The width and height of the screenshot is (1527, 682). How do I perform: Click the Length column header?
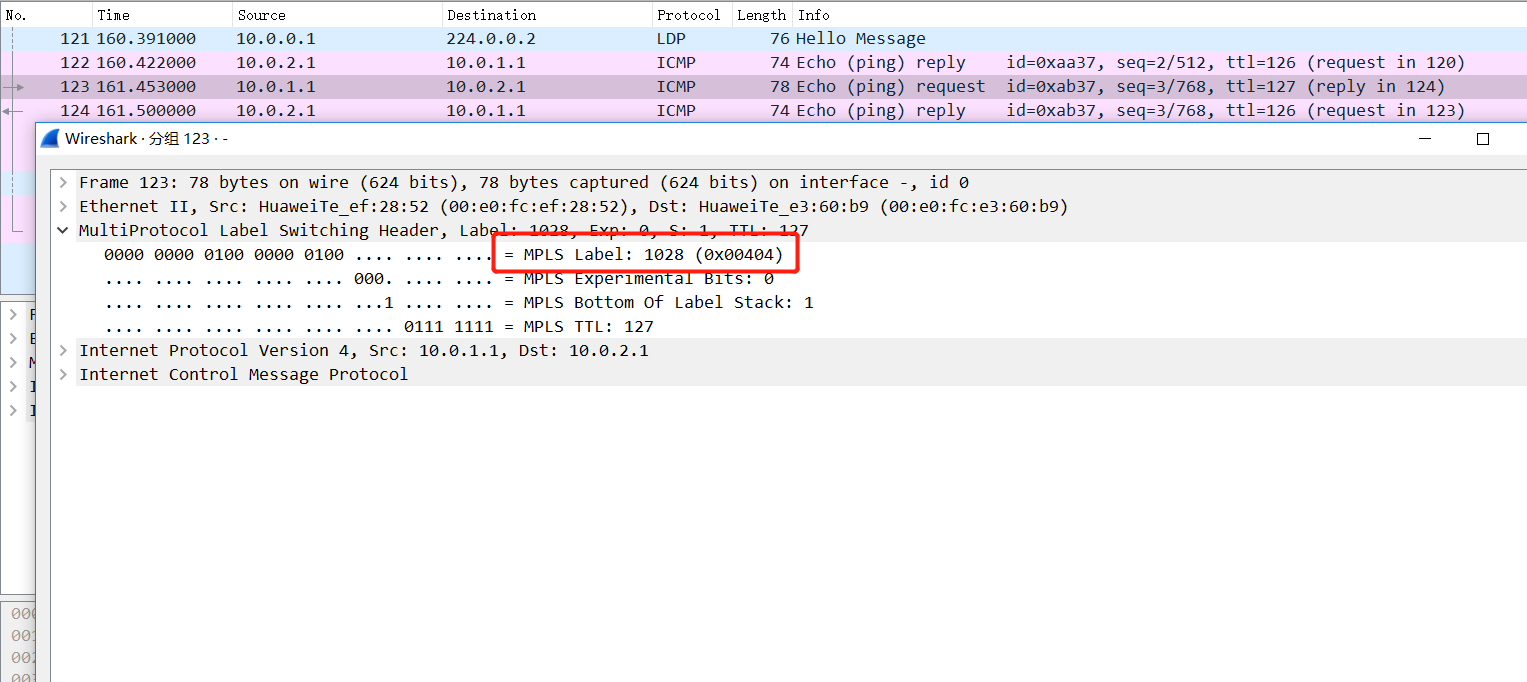click(x=761, y=14)
